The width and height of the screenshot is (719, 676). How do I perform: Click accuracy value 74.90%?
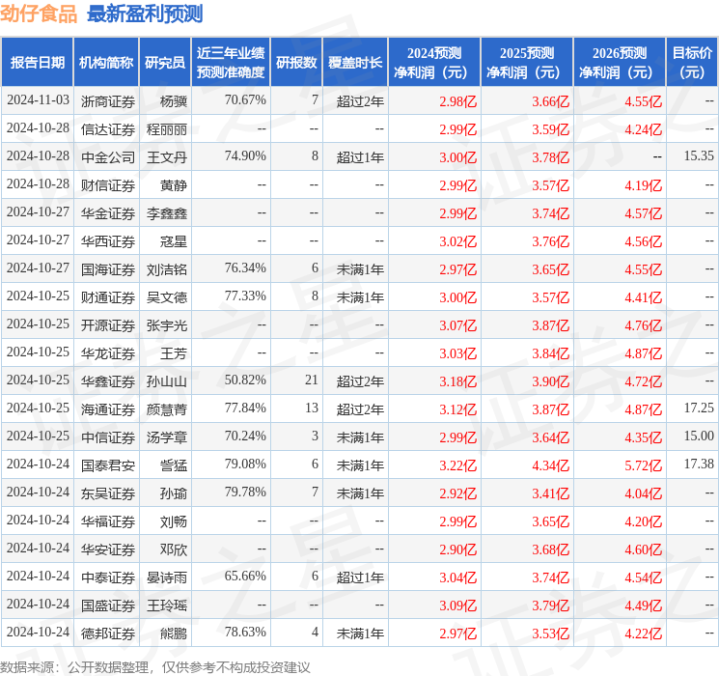[x=245, y=156]
